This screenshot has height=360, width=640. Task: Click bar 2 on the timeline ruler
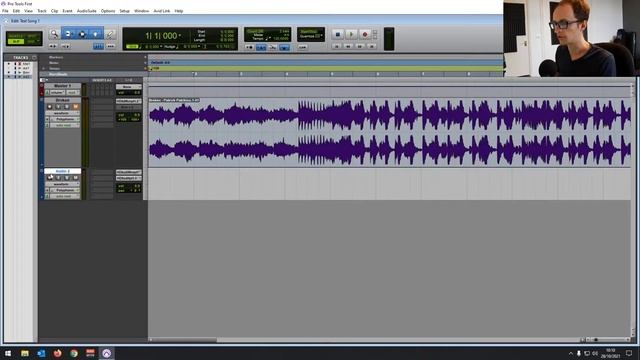tap(196, 74)
